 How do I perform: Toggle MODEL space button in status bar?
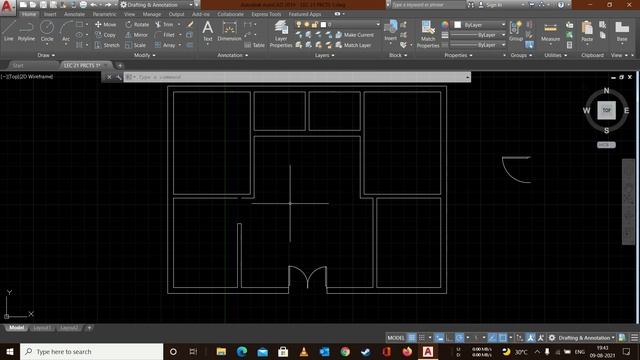point(396,338)
